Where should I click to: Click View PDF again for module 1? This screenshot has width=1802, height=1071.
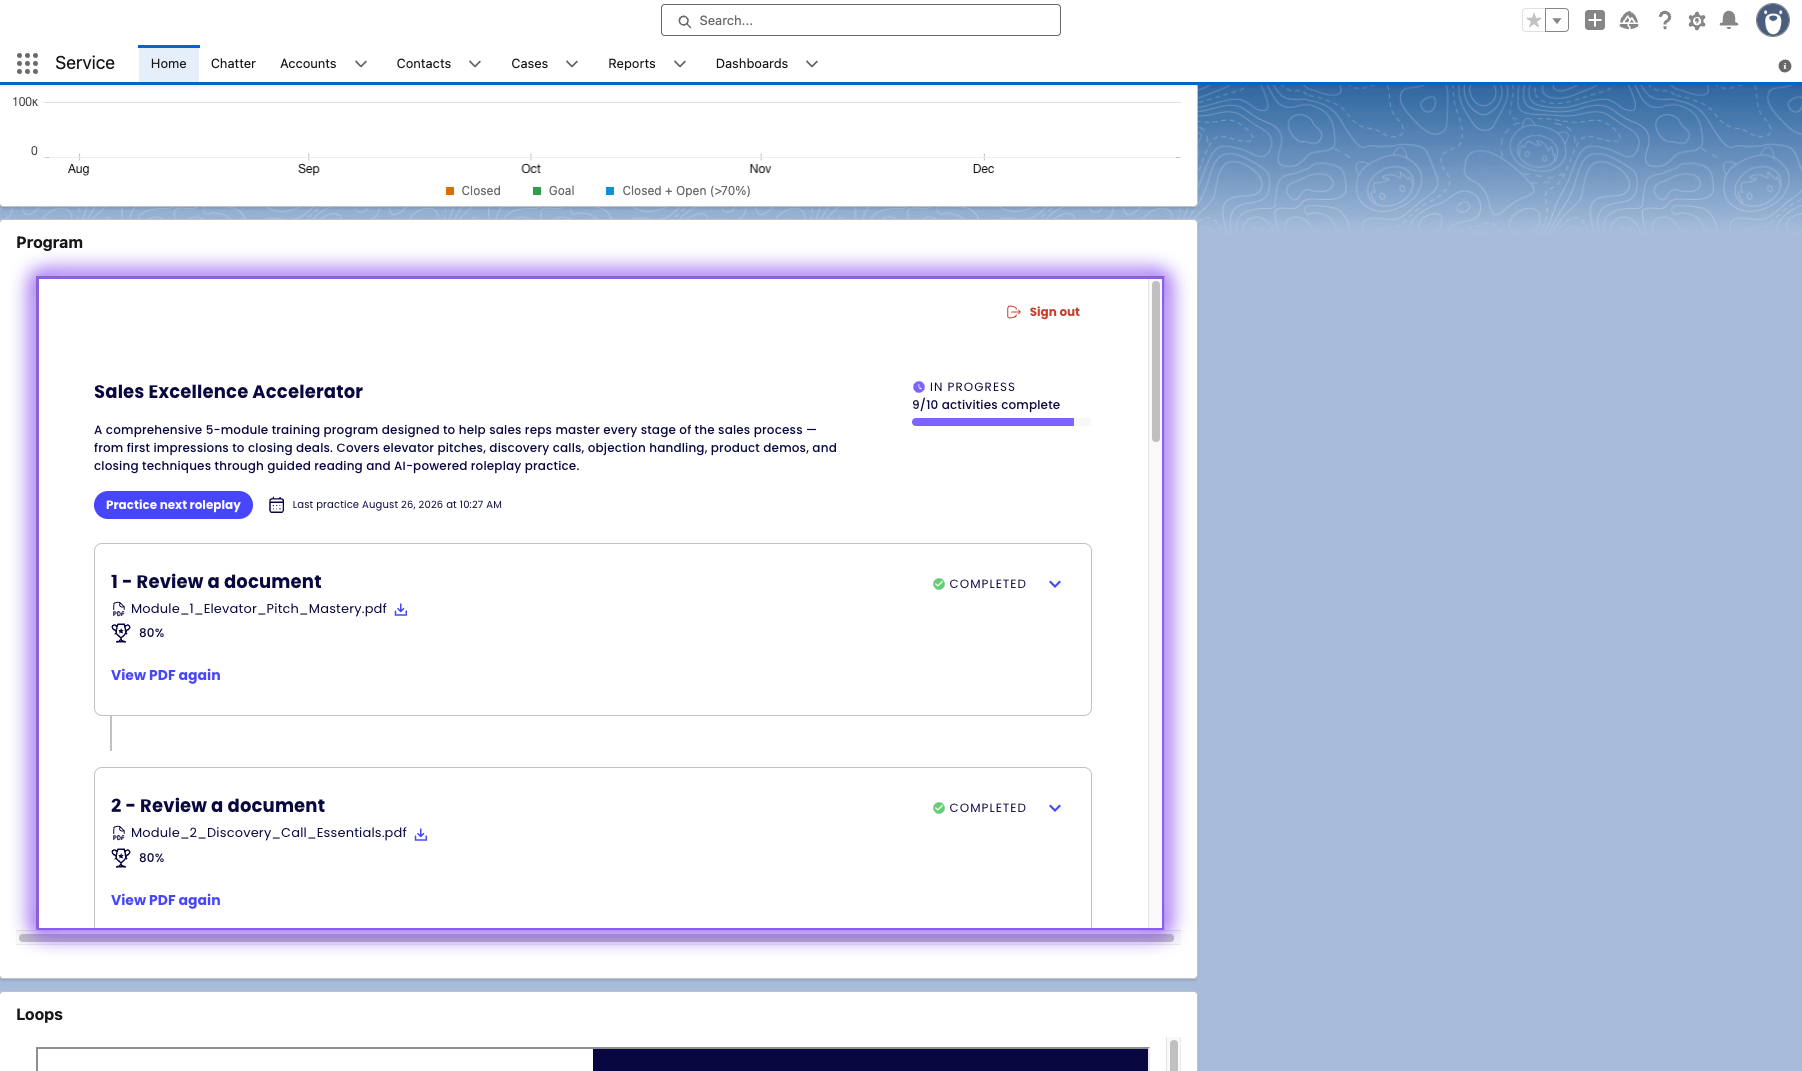166,675
